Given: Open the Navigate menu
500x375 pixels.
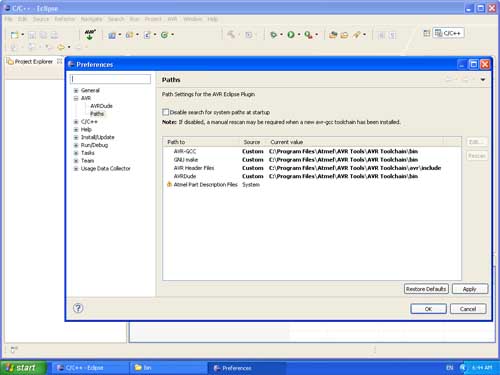Looking at the screenshot, I should [91, 19].
